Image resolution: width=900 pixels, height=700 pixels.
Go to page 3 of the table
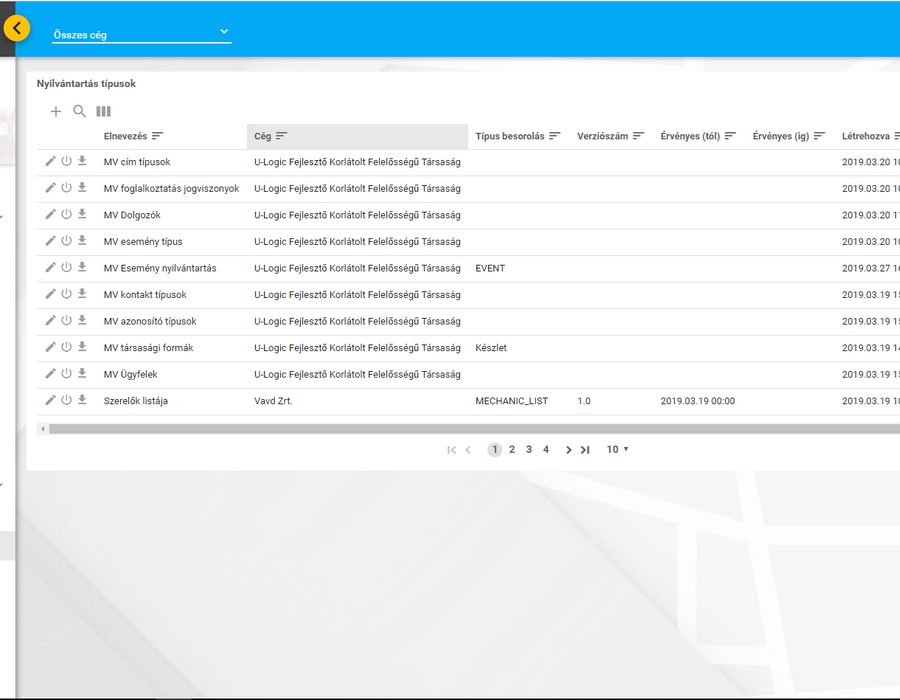(x=529, y=449)
